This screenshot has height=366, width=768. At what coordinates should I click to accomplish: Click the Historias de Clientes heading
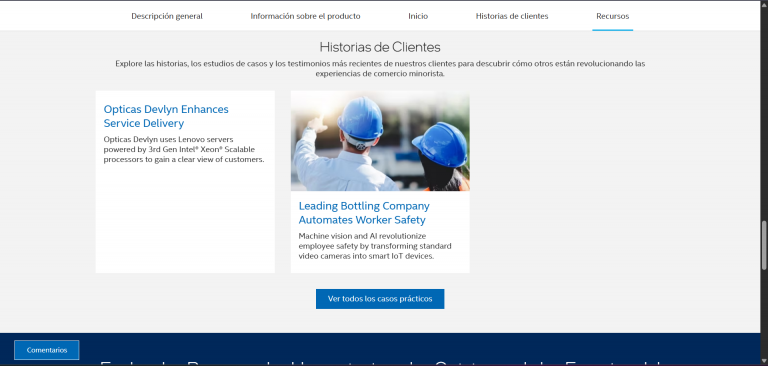click(x=380, y=47)
